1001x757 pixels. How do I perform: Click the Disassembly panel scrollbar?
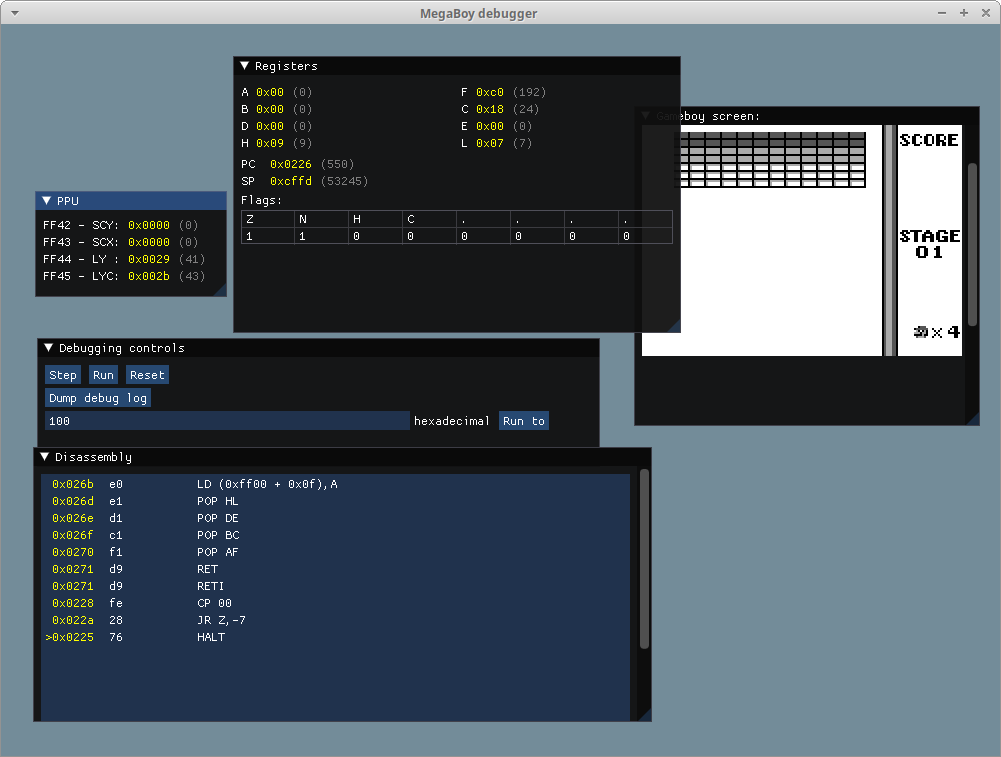pos(645,560)
